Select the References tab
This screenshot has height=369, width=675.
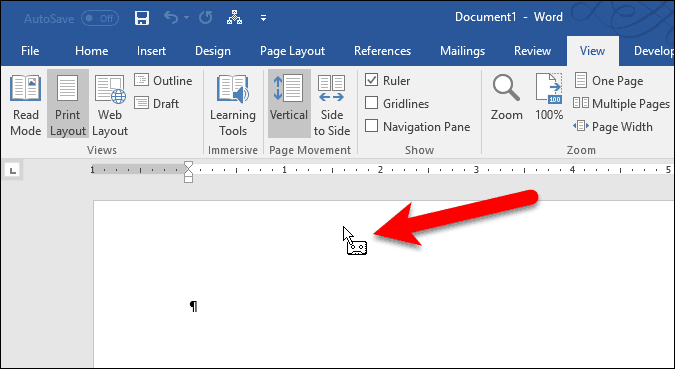(382, 51)
